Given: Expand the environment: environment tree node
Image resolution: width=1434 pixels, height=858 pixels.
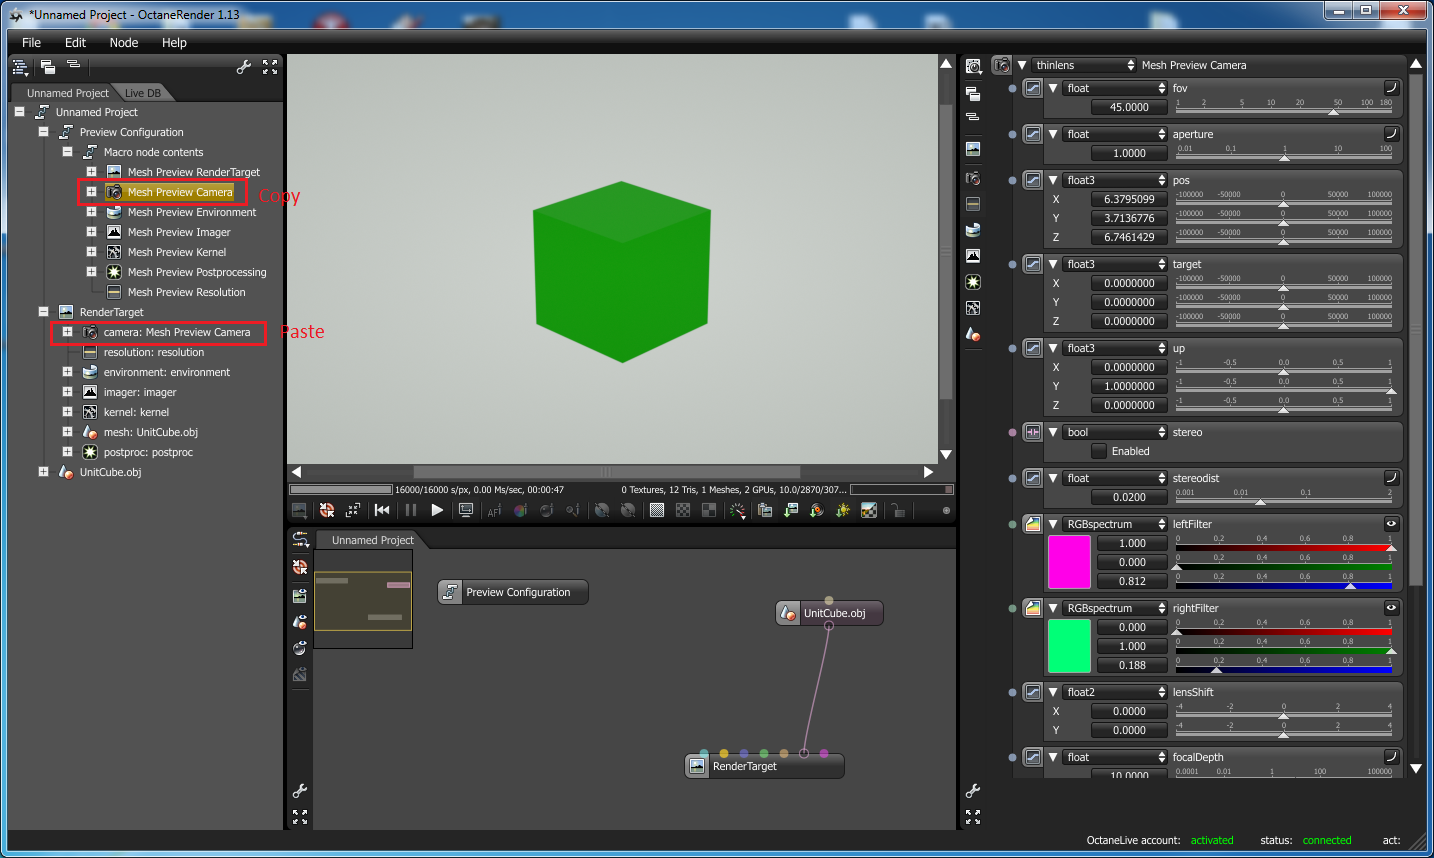Looking at the screenshot, I should point(67,372).
